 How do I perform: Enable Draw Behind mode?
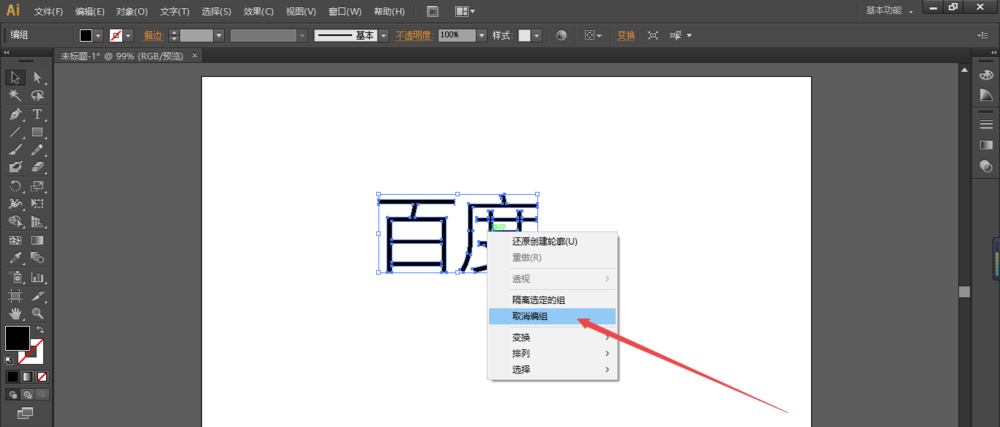coord(27,394)
